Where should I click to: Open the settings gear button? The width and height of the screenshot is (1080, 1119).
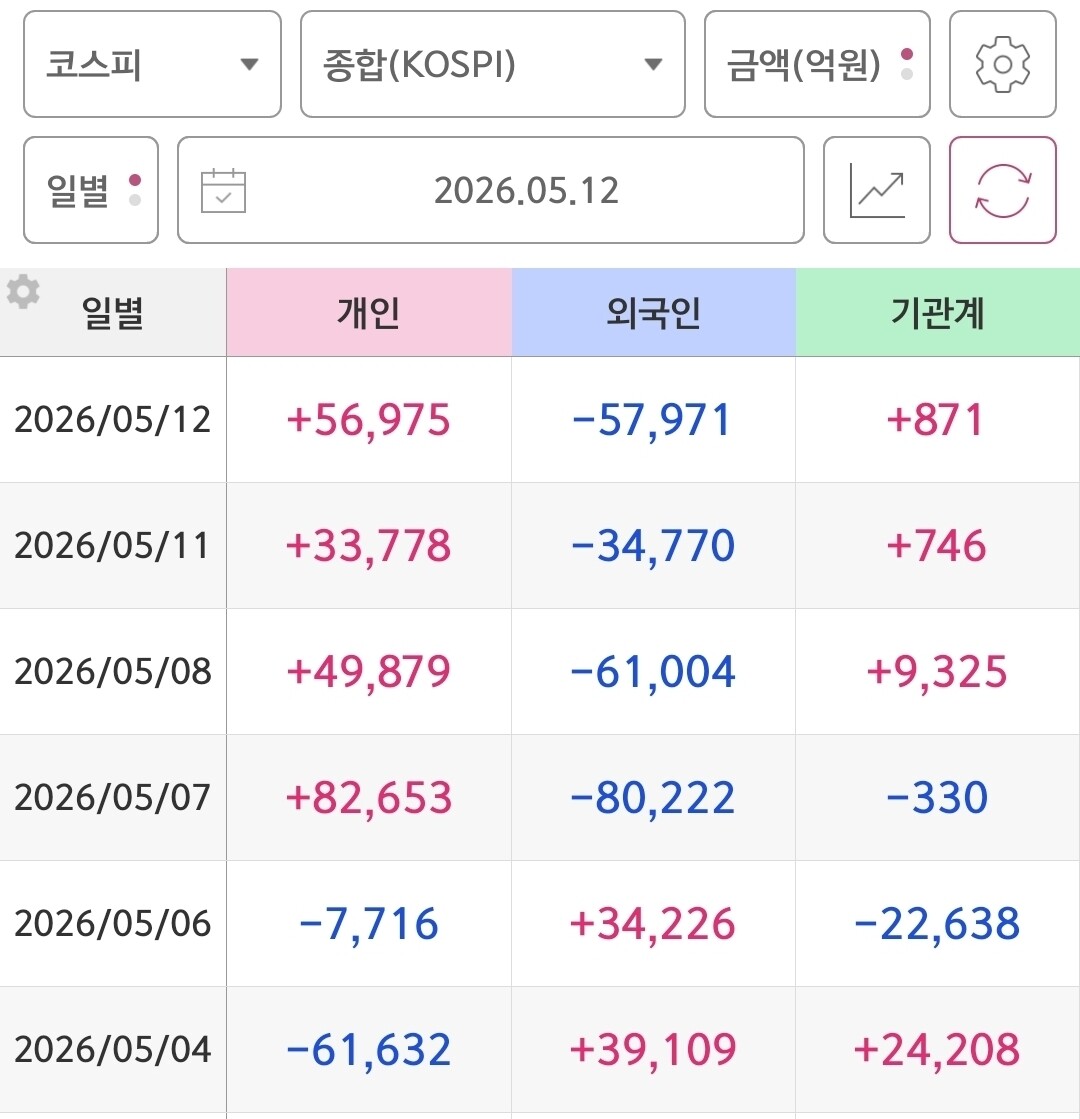pyautogui.click(x=1002, y=64)
